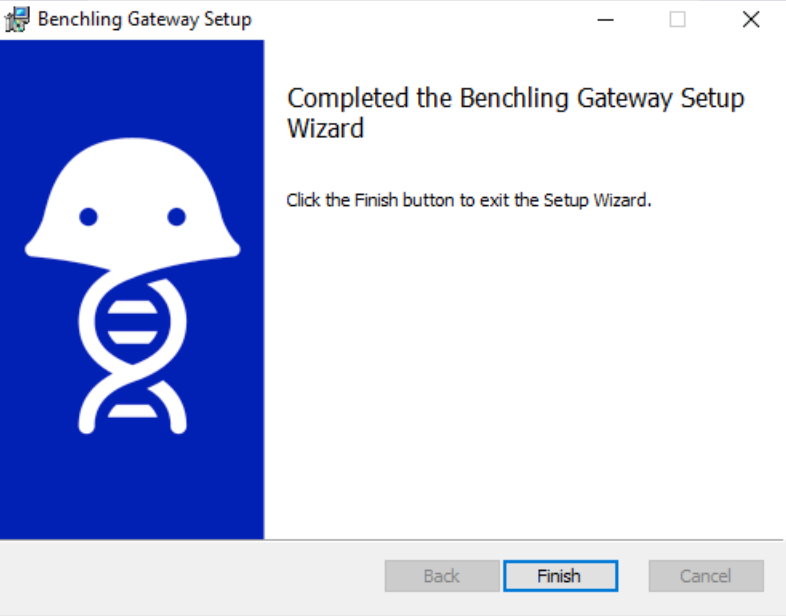This screenshot has width=786, height=616.
Task: Click the DNA helix graphic in the logo
Action: pos(132,340)
